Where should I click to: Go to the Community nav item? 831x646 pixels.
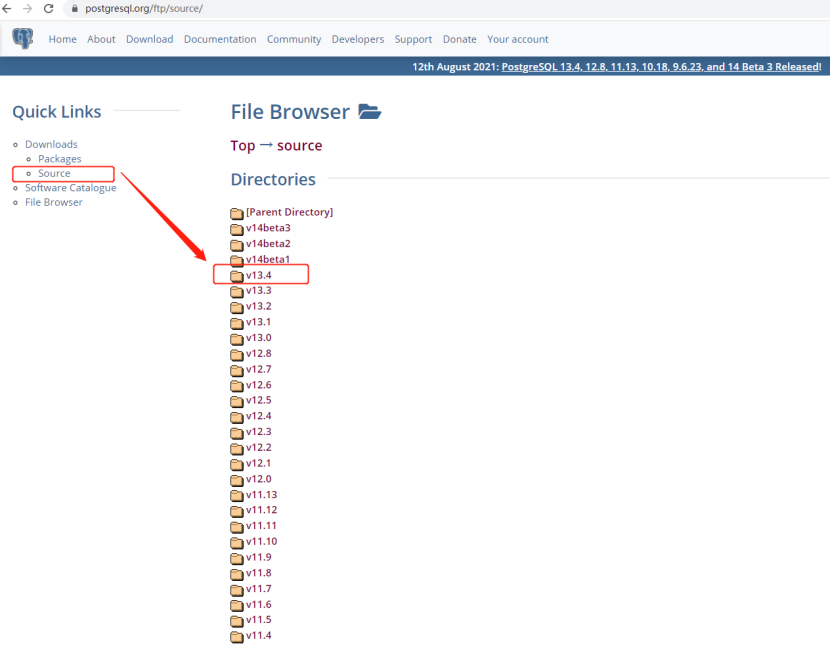click(x=294, y=39)
